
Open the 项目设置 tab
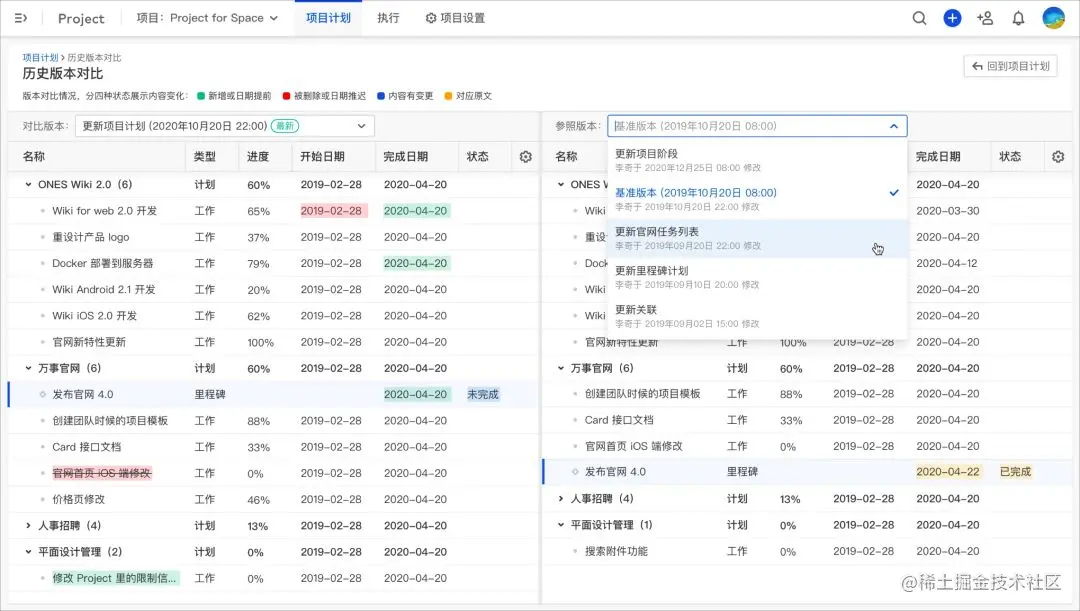point(455,18)
